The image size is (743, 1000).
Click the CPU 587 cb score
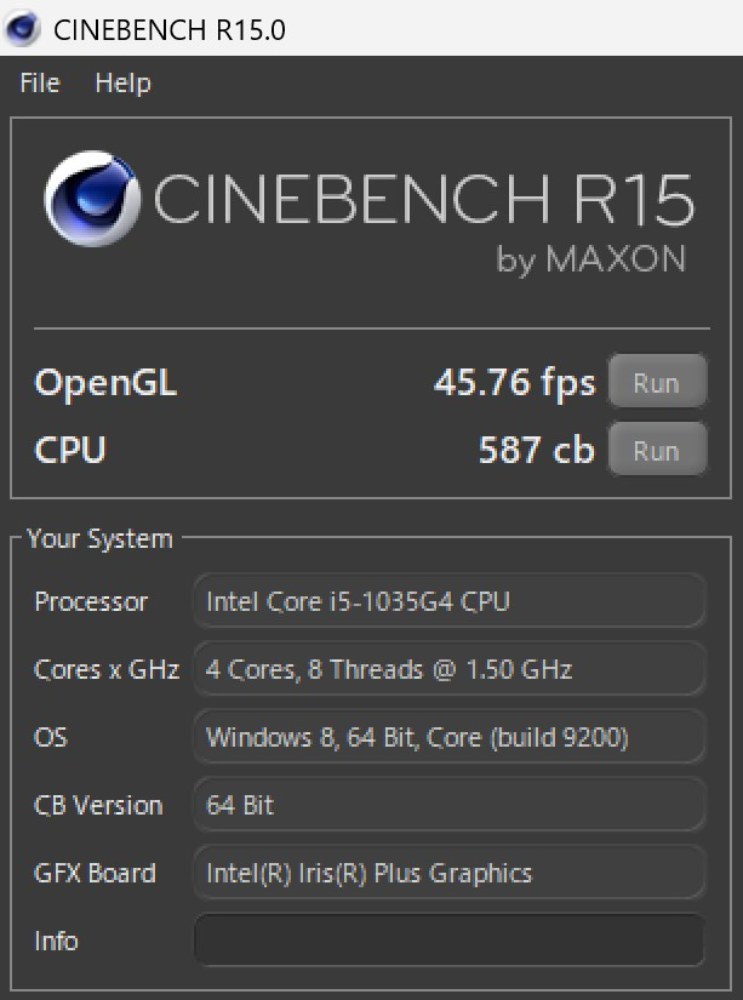click(x=536, y=450)
